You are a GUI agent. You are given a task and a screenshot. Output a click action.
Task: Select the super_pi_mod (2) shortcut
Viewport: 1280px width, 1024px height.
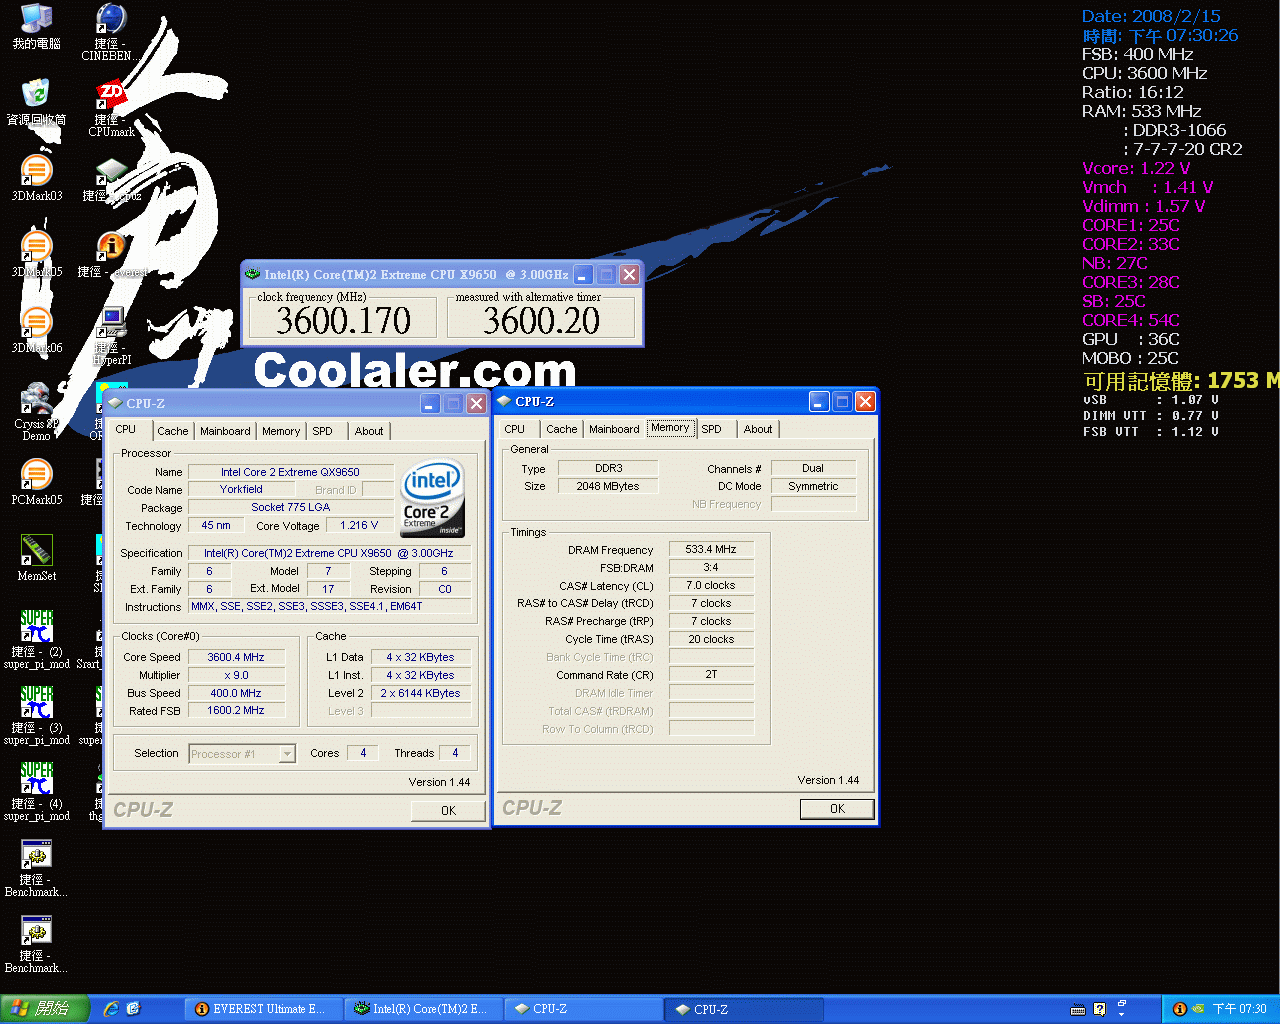click(36, 640)
